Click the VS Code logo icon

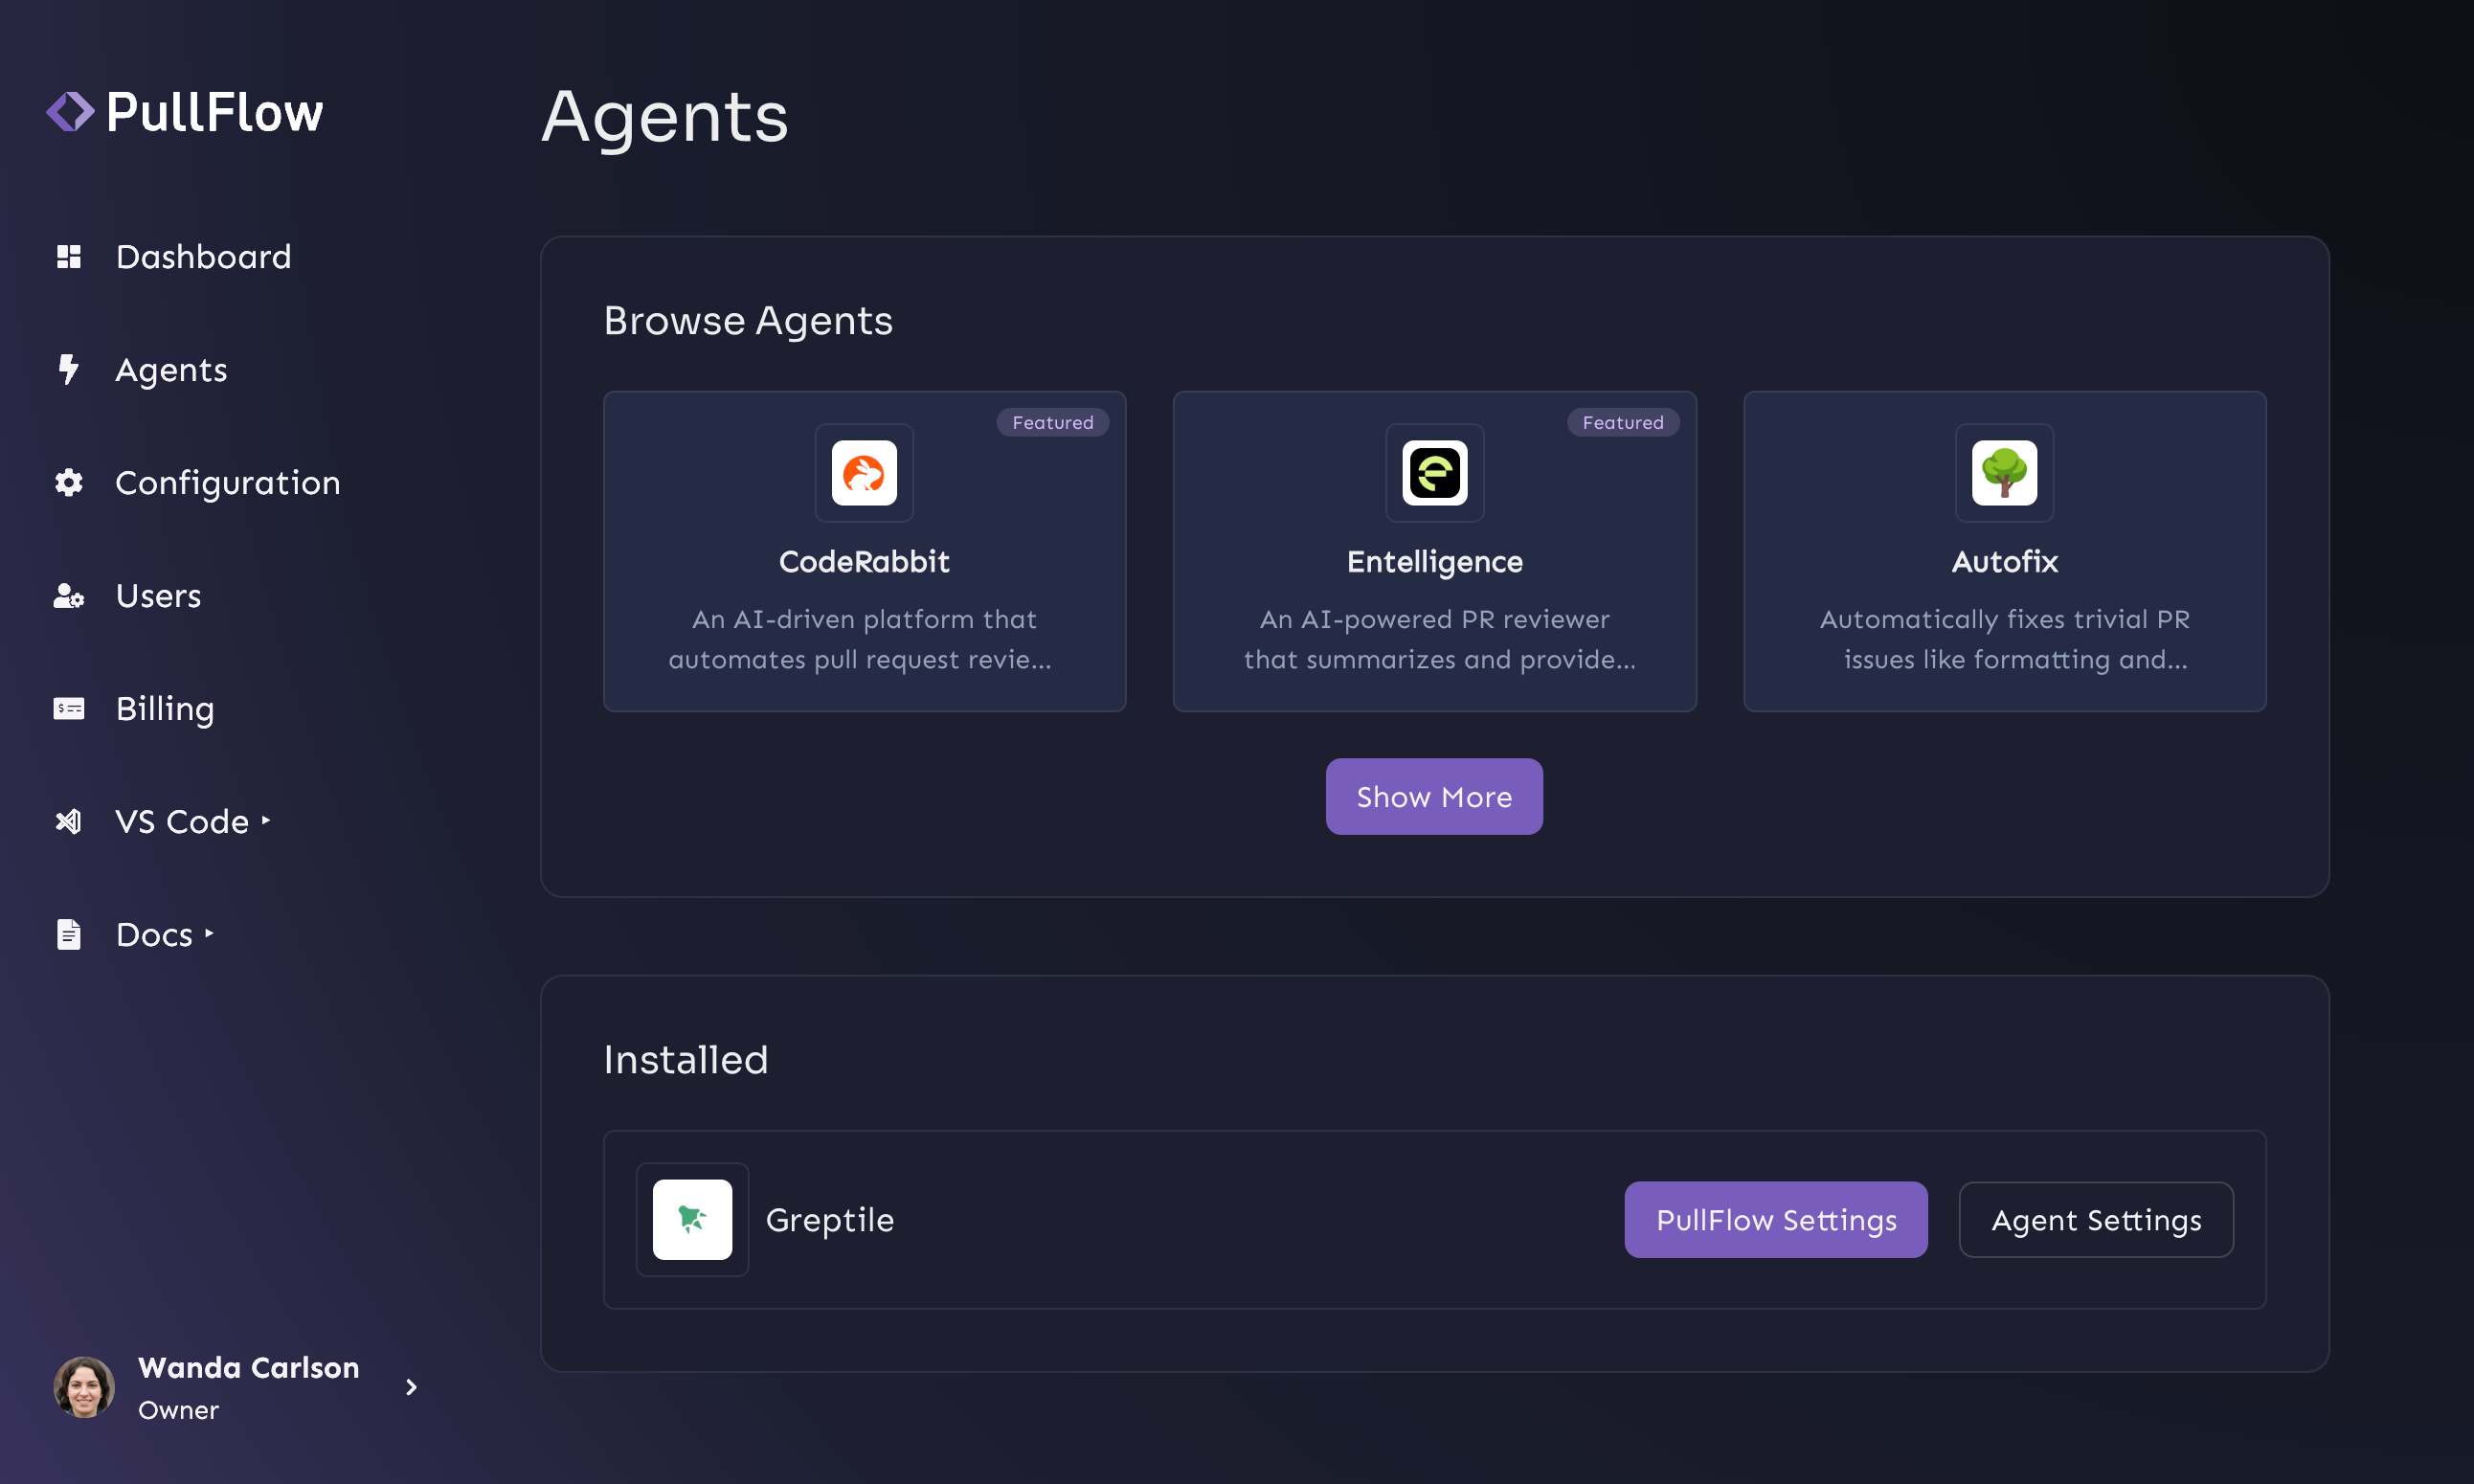pos(69,822)
